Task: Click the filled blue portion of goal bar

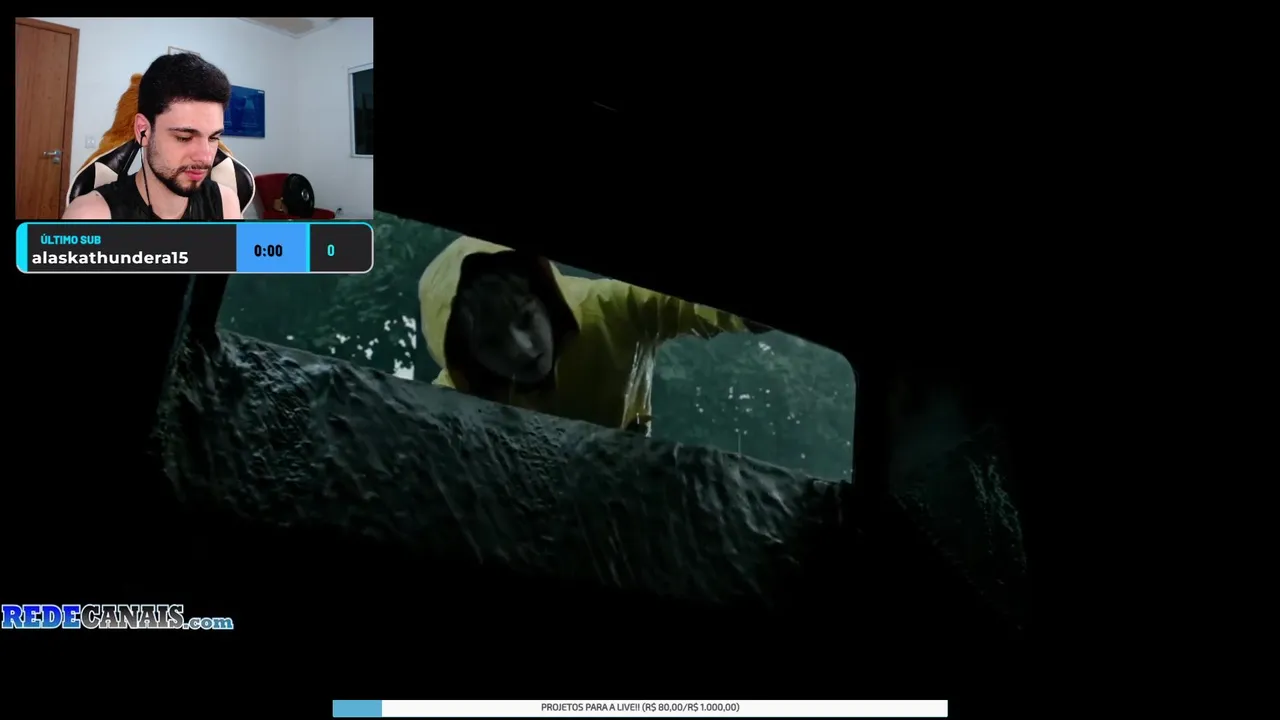Action: 357,708
